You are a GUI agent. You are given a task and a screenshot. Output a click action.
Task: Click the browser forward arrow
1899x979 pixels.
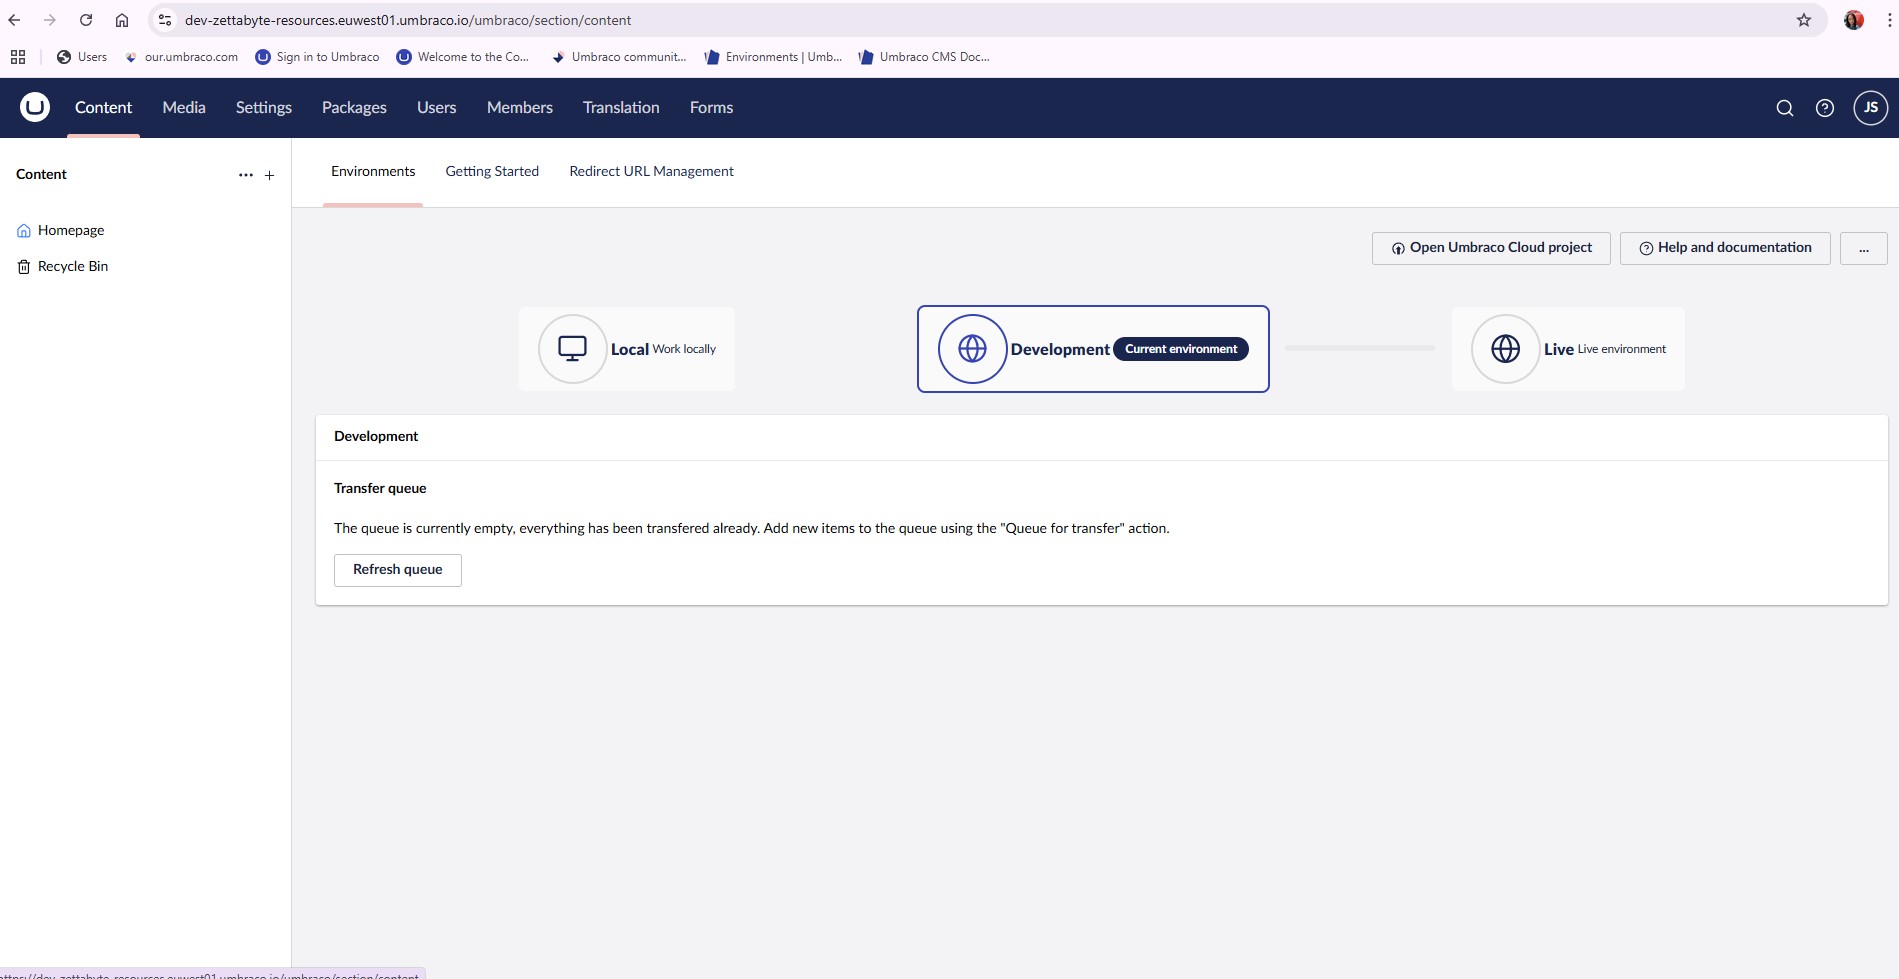(x=50, y=20)
